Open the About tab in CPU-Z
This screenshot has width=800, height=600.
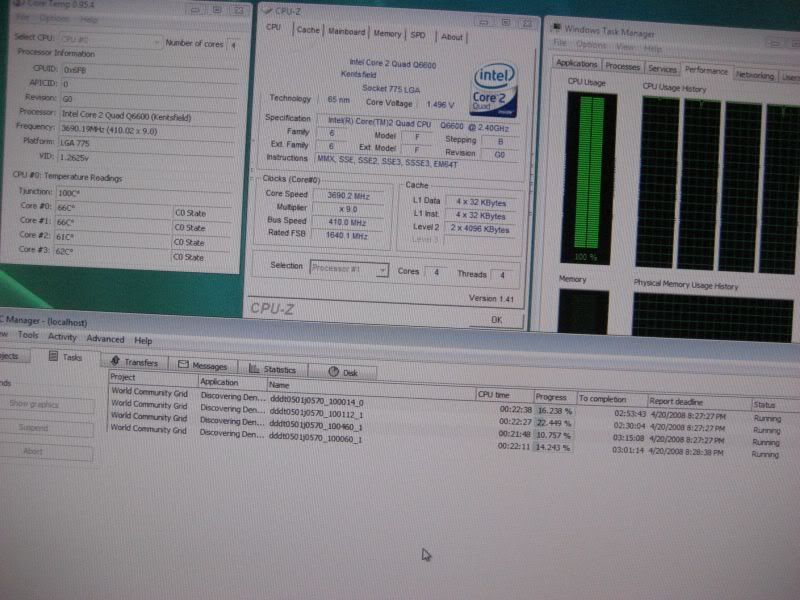click(452, 37)
